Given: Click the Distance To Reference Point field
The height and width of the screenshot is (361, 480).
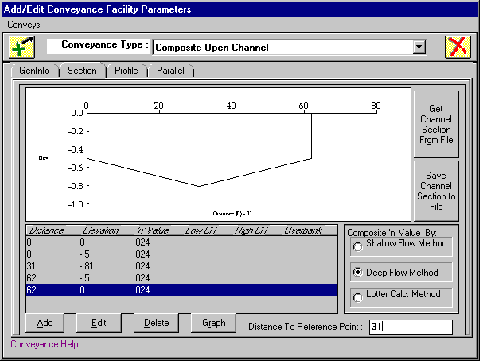Looking at the screenshot, I should coord(411,327).
